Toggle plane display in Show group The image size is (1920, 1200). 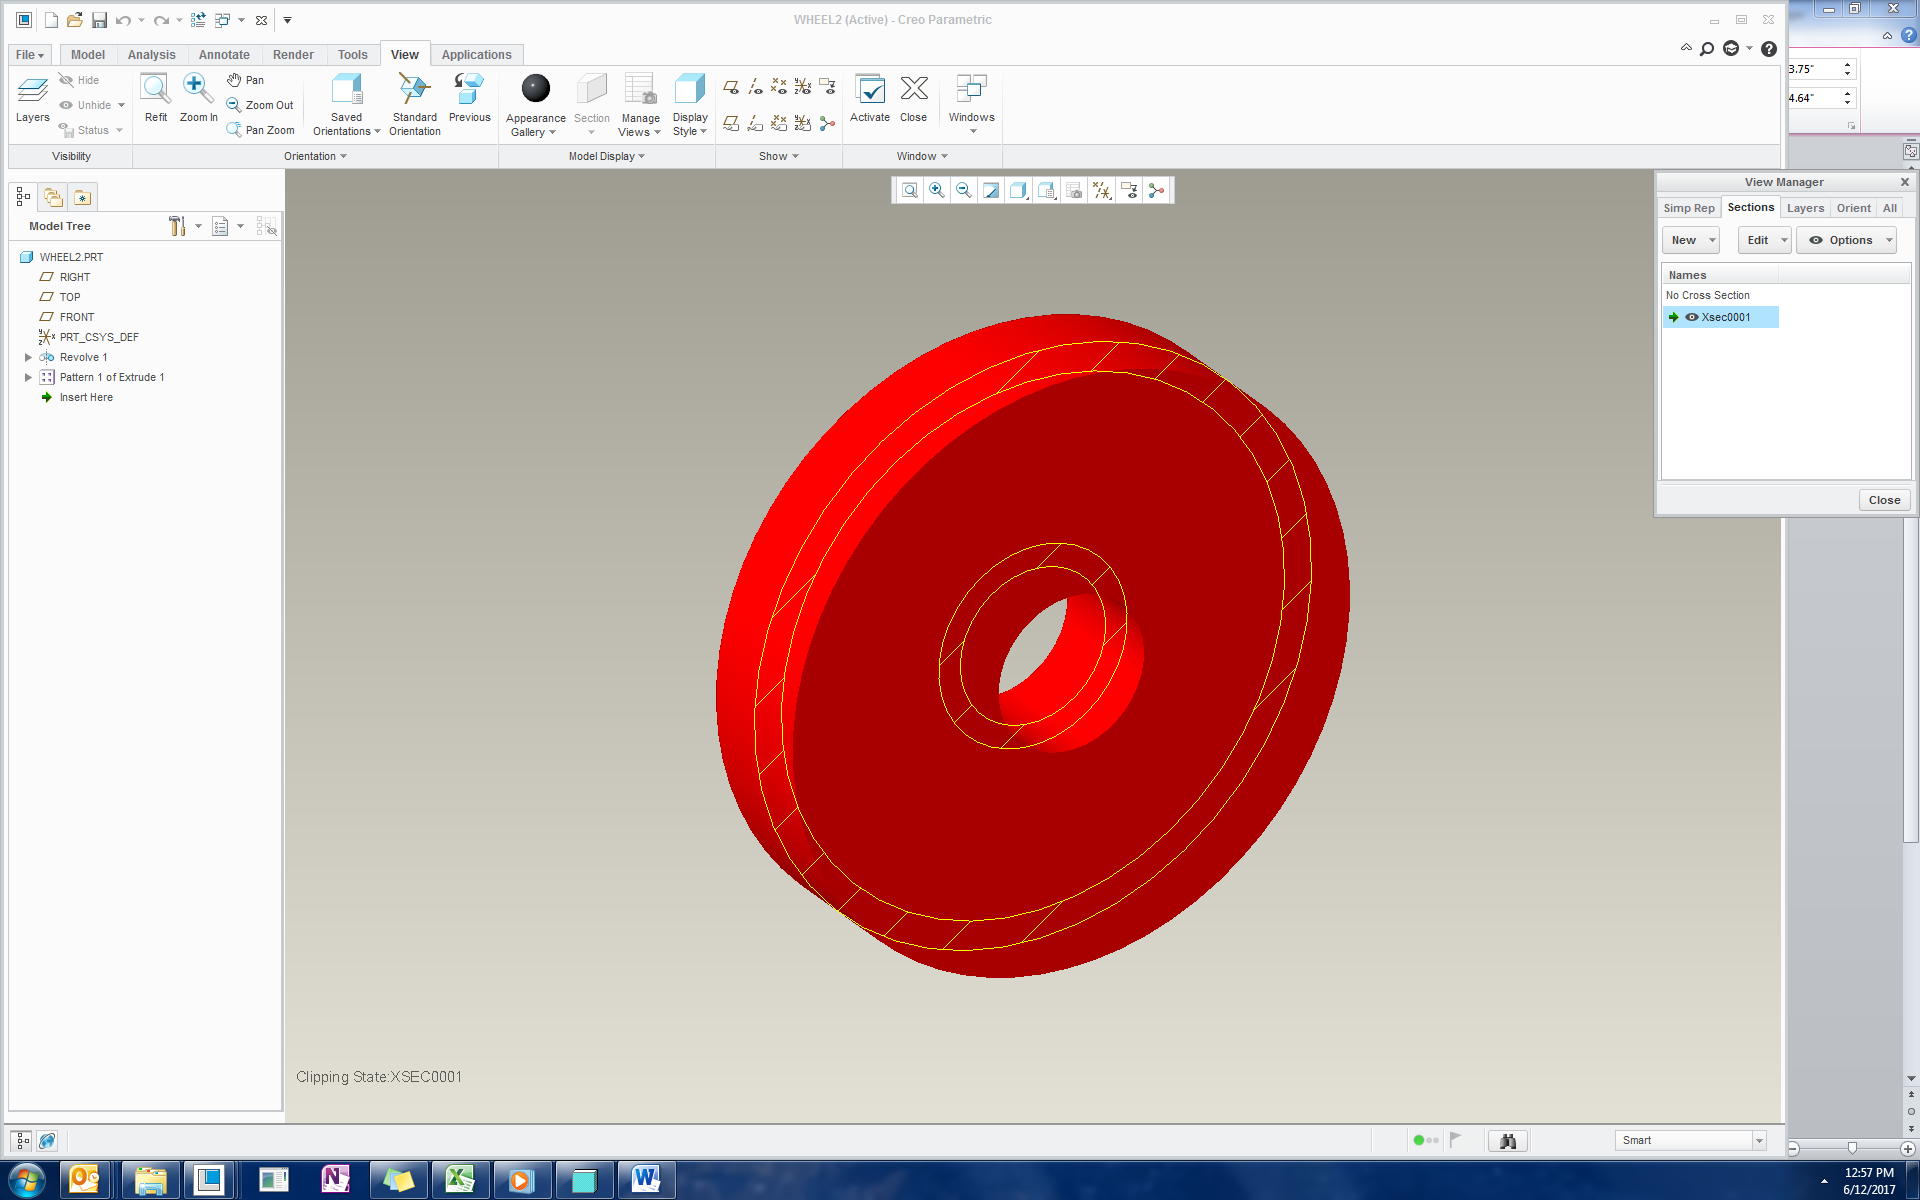click(731, 87)
